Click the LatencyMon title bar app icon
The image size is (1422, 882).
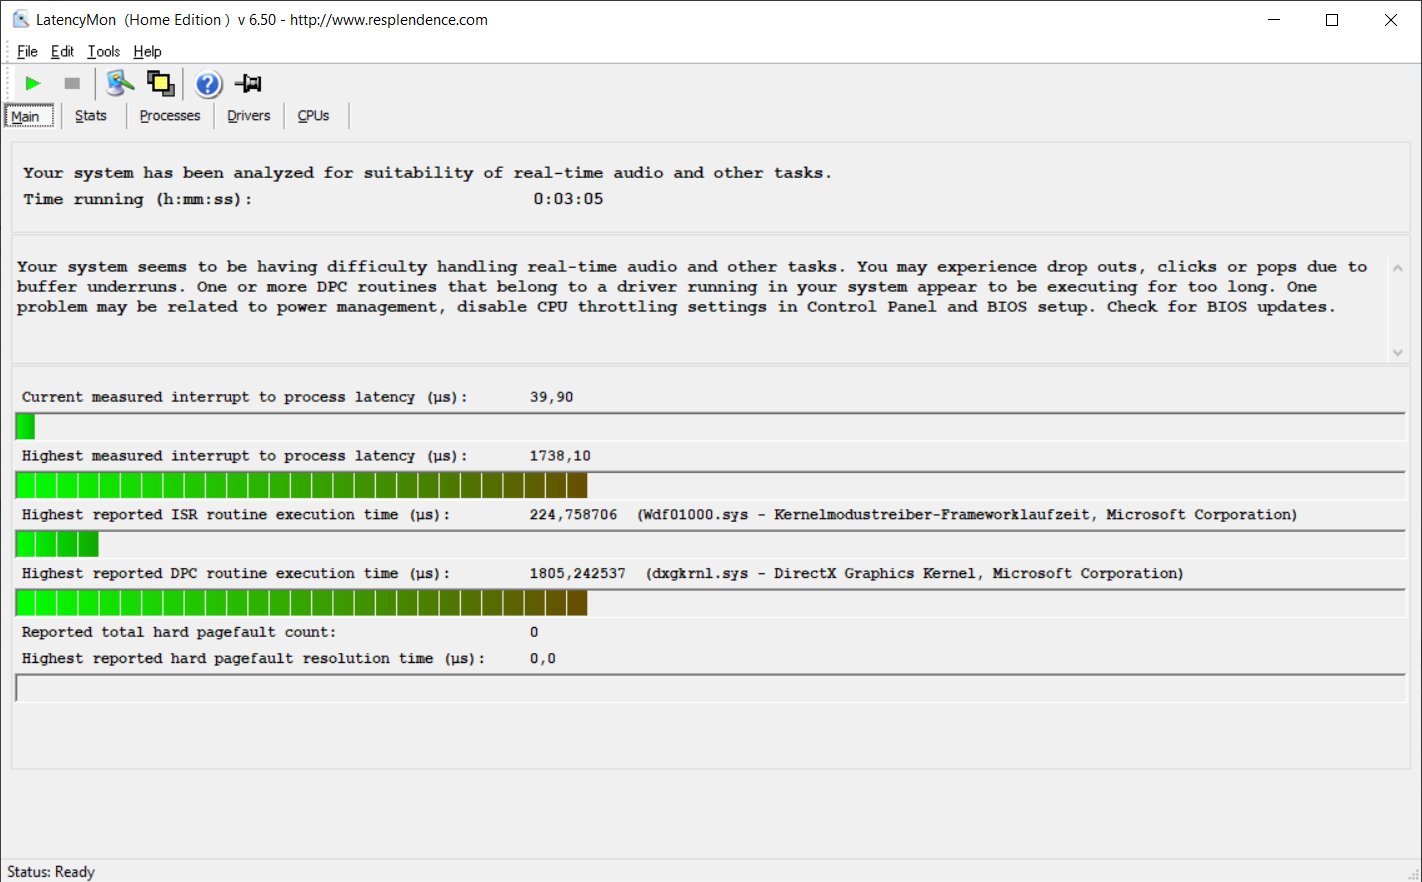[x=20, y=19]
